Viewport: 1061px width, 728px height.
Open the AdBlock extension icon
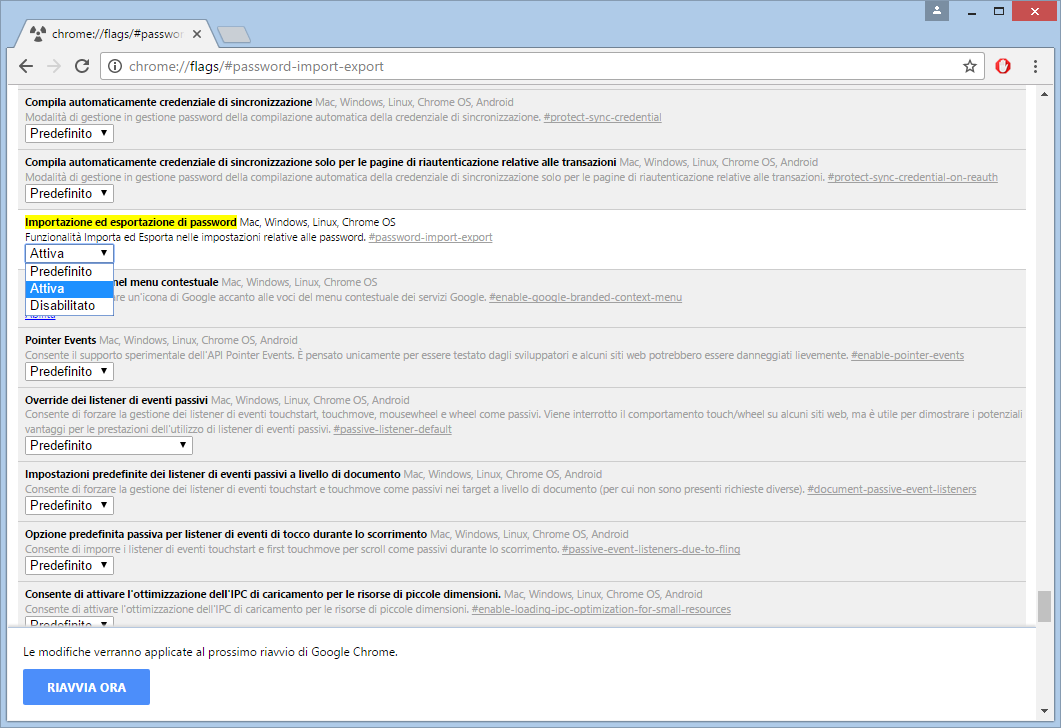(1003, 66)
